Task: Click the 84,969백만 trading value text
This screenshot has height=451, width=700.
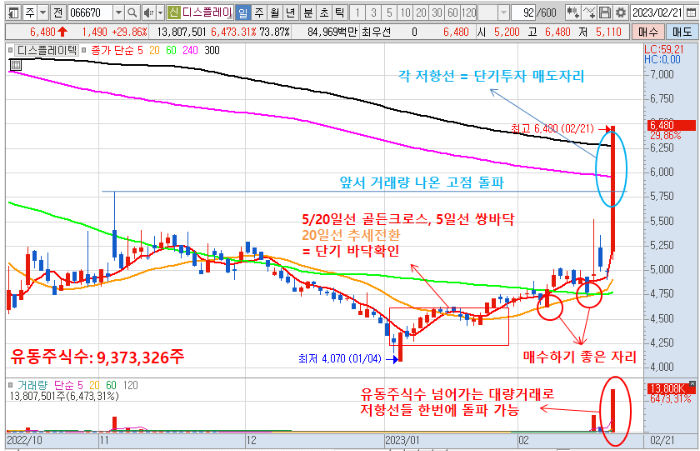Action: pos(333,32)
